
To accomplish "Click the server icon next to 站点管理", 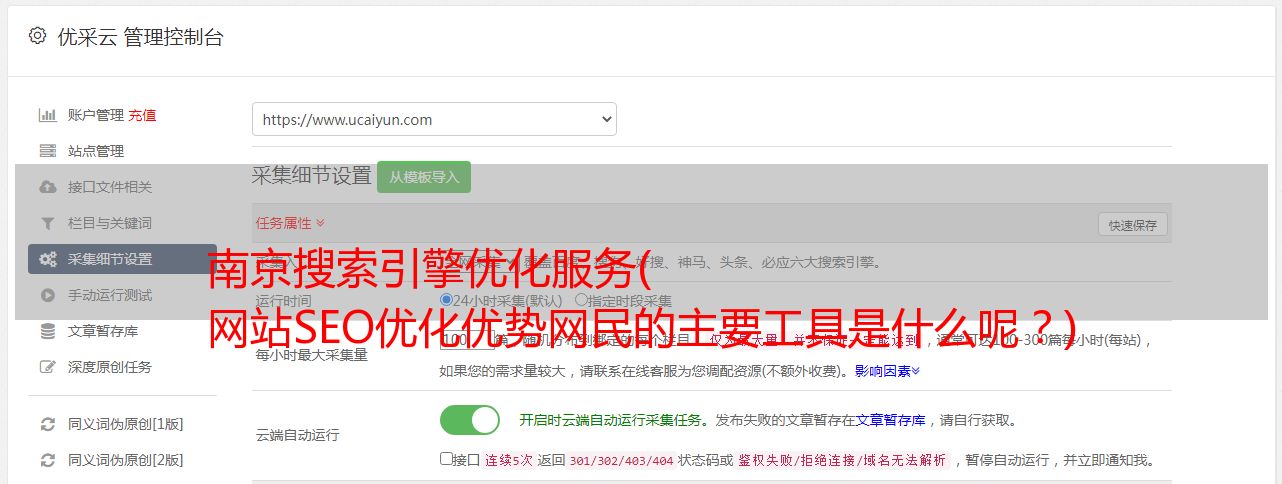I will pos(47,151).
